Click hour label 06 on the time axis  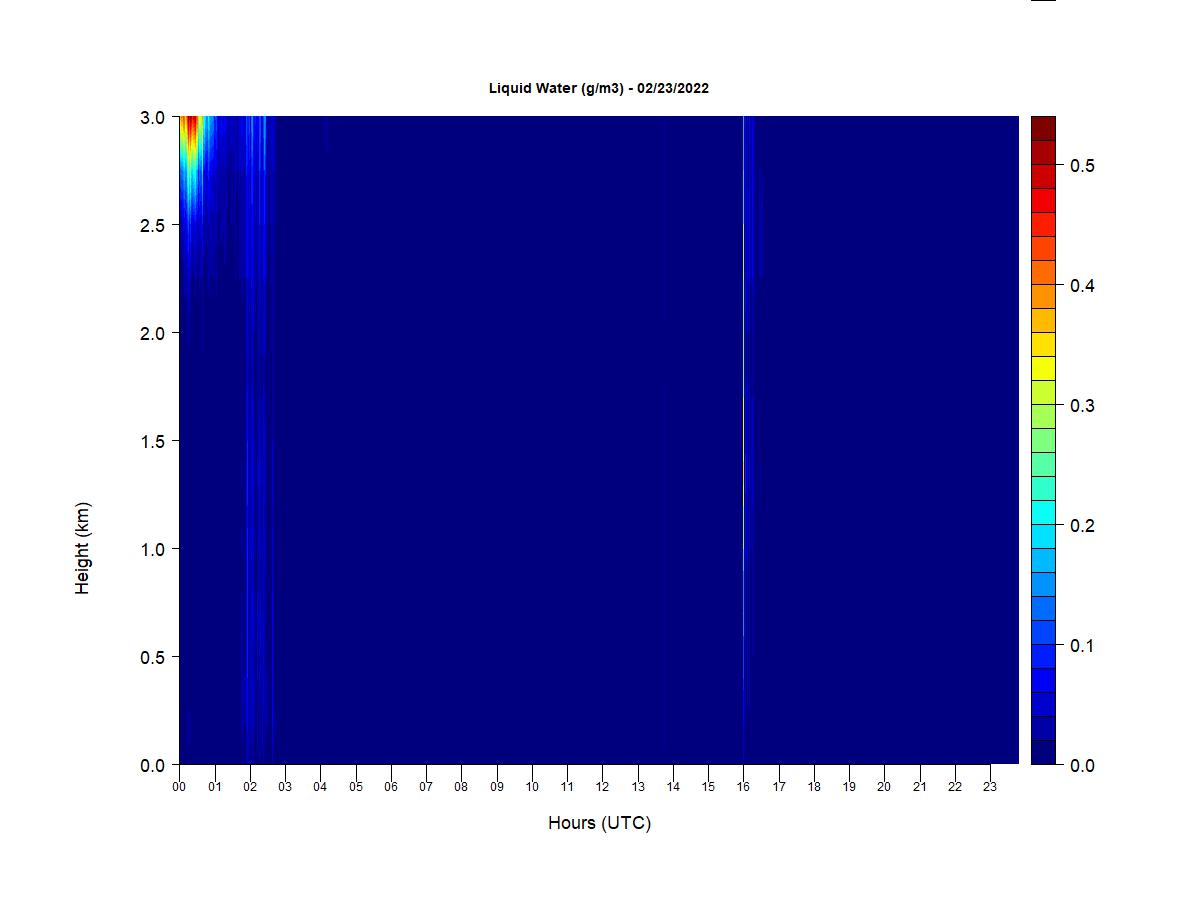coord(391,786)
